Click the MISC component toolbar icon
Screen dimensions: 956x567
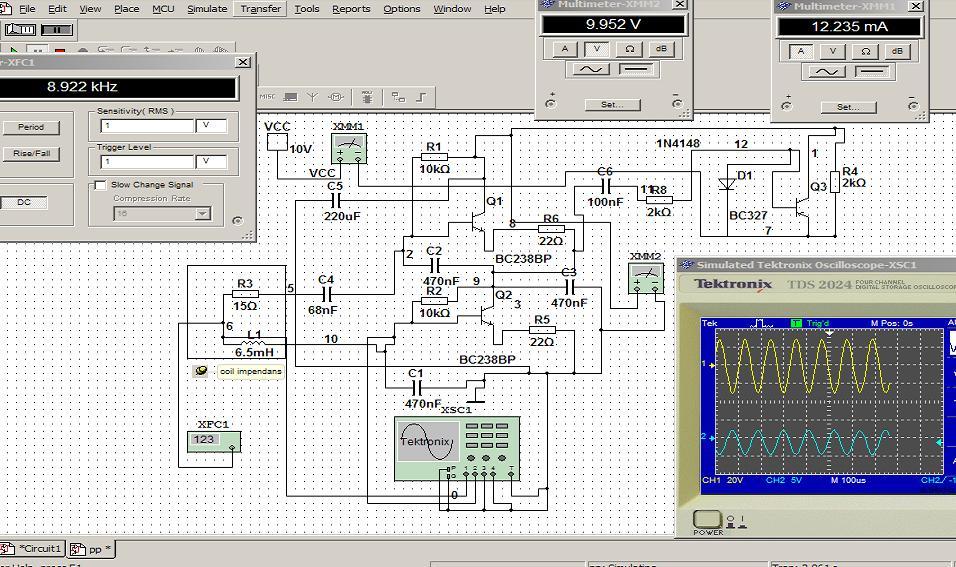[268, 97]
